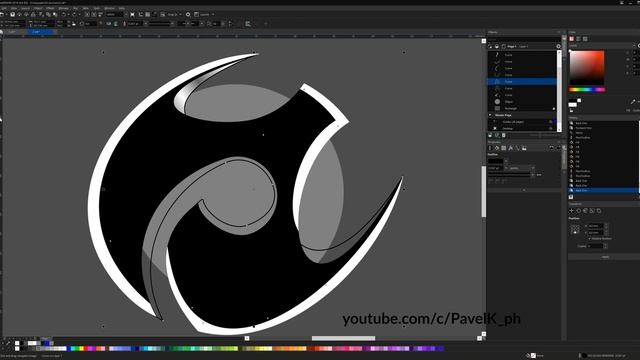Image resolution: width=640 pixels, height=360 pixels.
Task: Click the Publish to PDF icon
Action: [100, 14]
